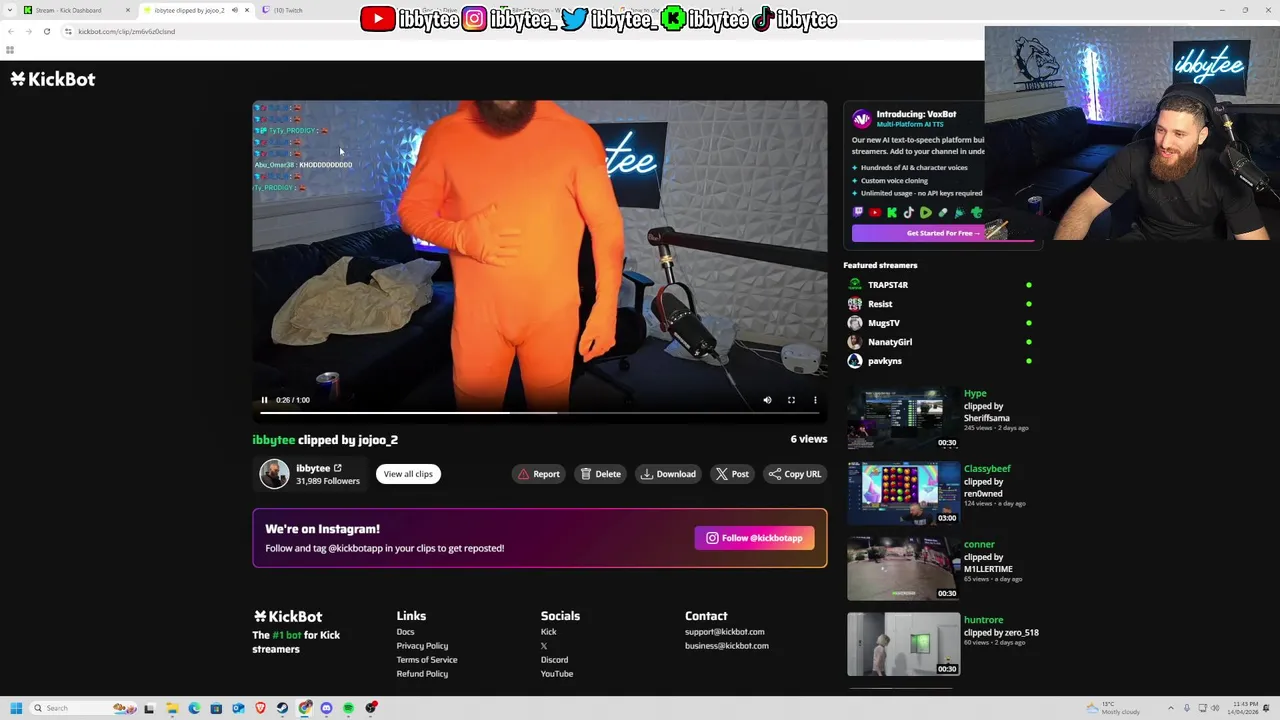Open the weather widget in taskbar

click(x=1113, y=708)
